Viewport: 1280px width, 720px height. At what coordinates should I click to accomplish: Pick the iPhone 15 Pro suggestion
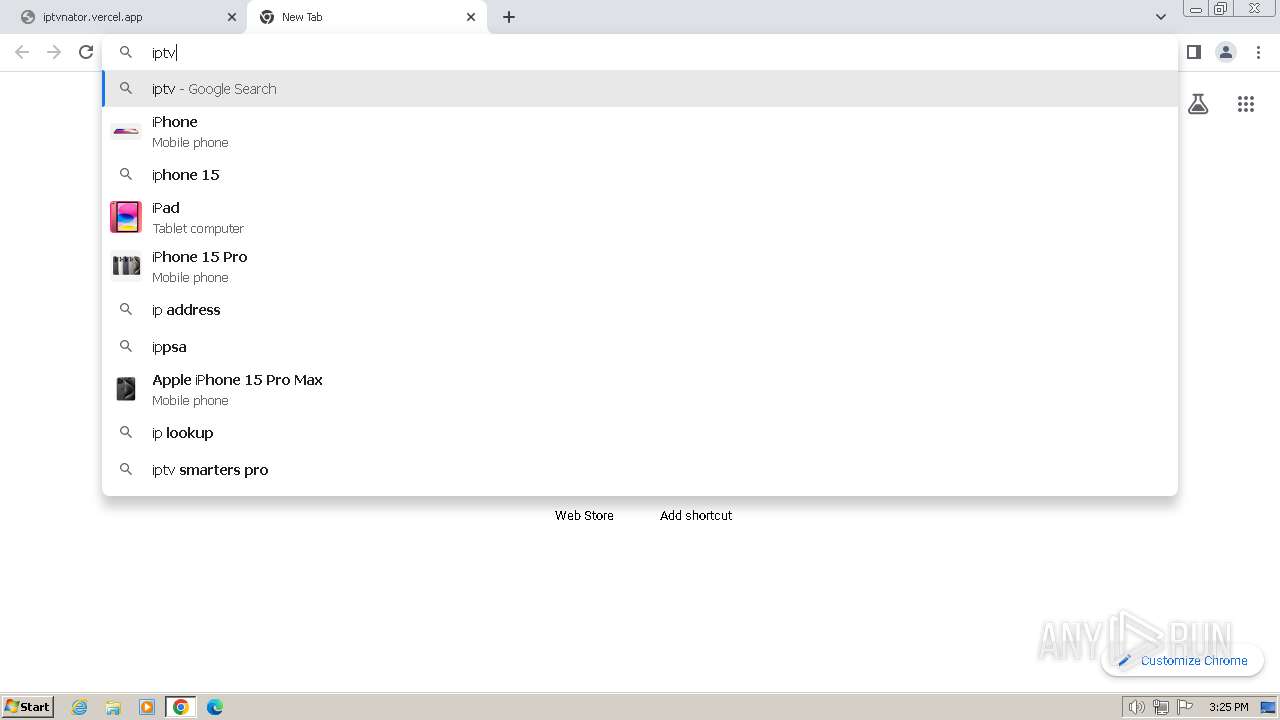tap(640, 267)
